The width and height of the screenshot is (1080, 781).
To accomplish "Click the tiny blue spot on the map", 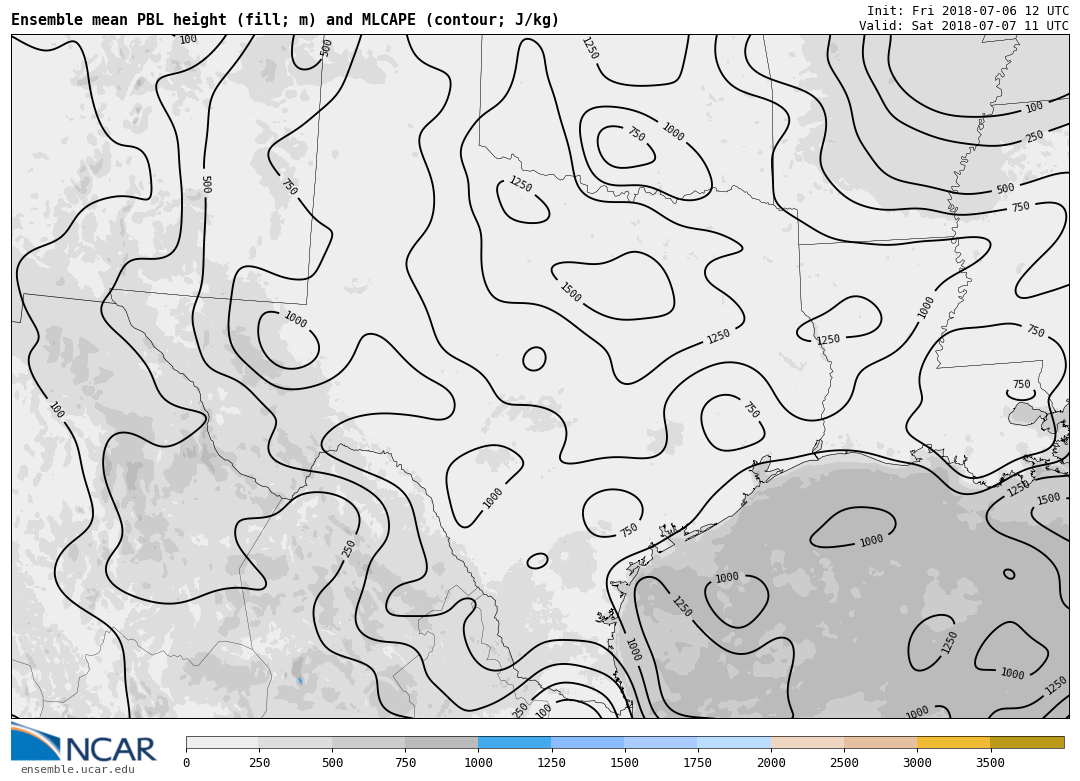I will click(299, 680).
